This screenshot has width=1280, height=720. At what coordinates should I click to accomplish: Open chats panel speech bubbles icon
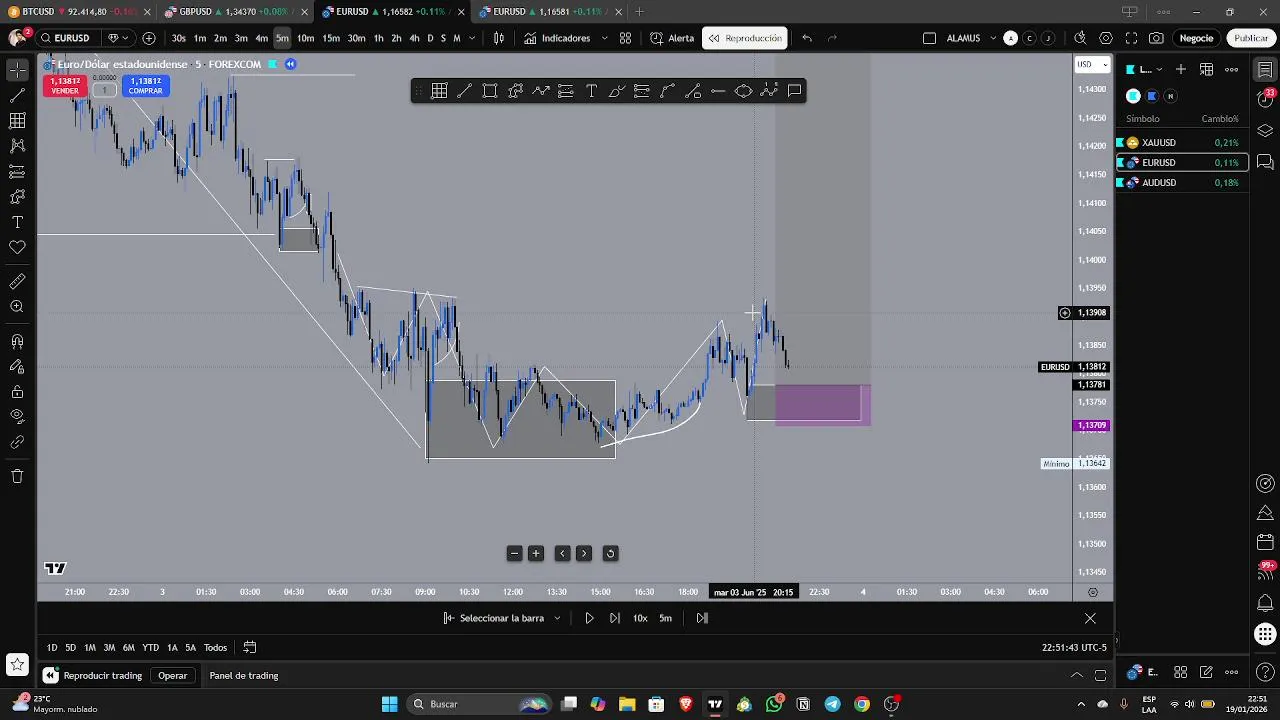tap(1265, 162)
